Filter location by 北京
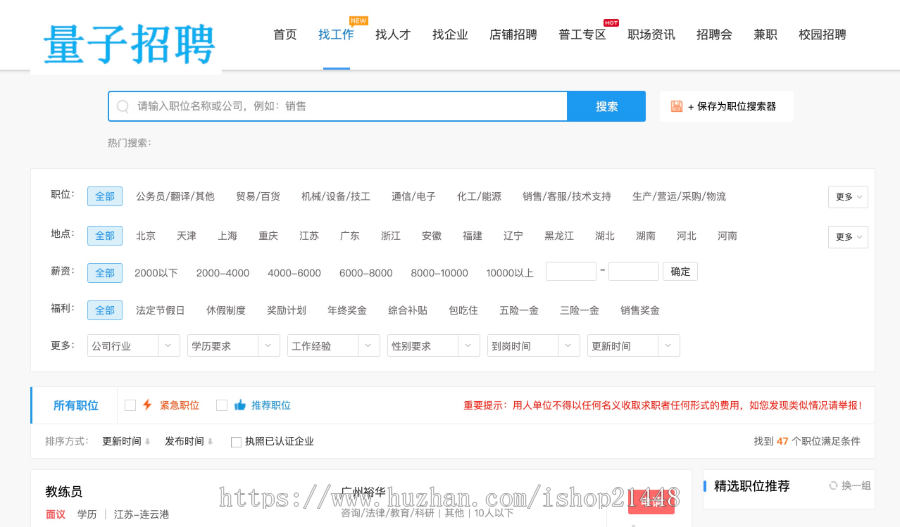The height and width of the screenshot is (527, 900). [x=146, y=236]
